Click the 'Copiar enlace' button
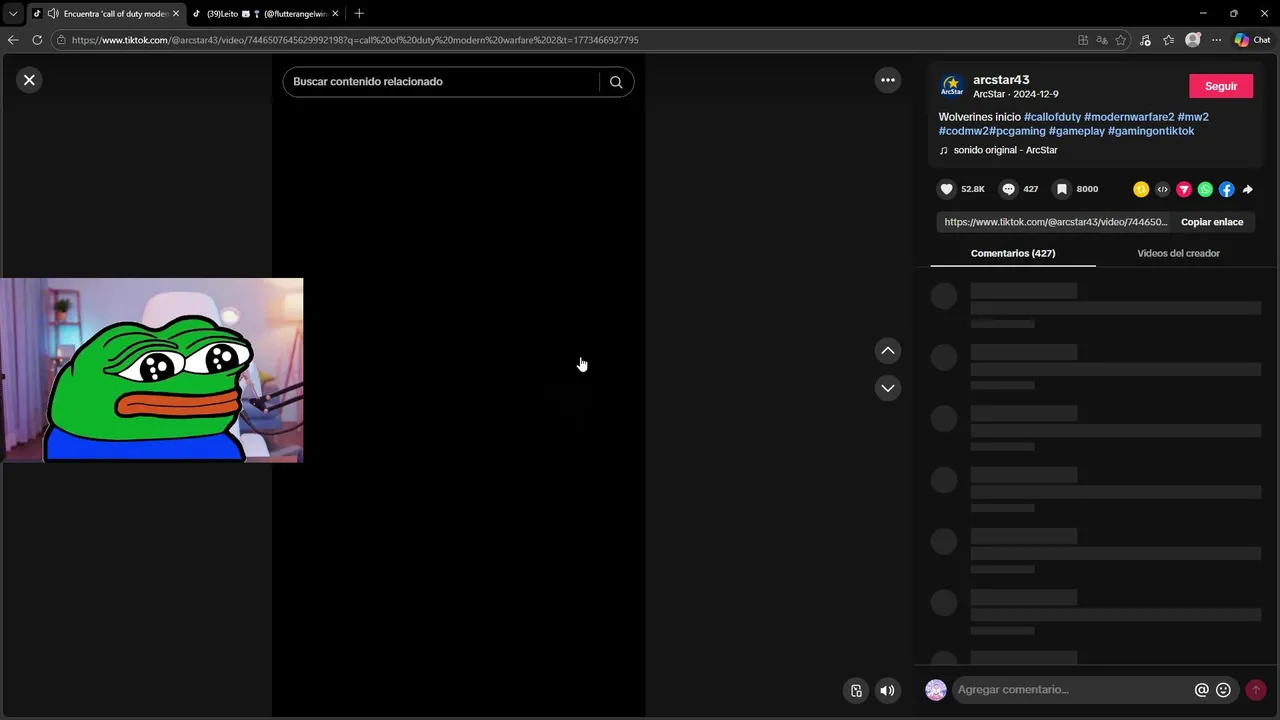The width and height of the screenshot is (1280, 720). (1212, 222)
